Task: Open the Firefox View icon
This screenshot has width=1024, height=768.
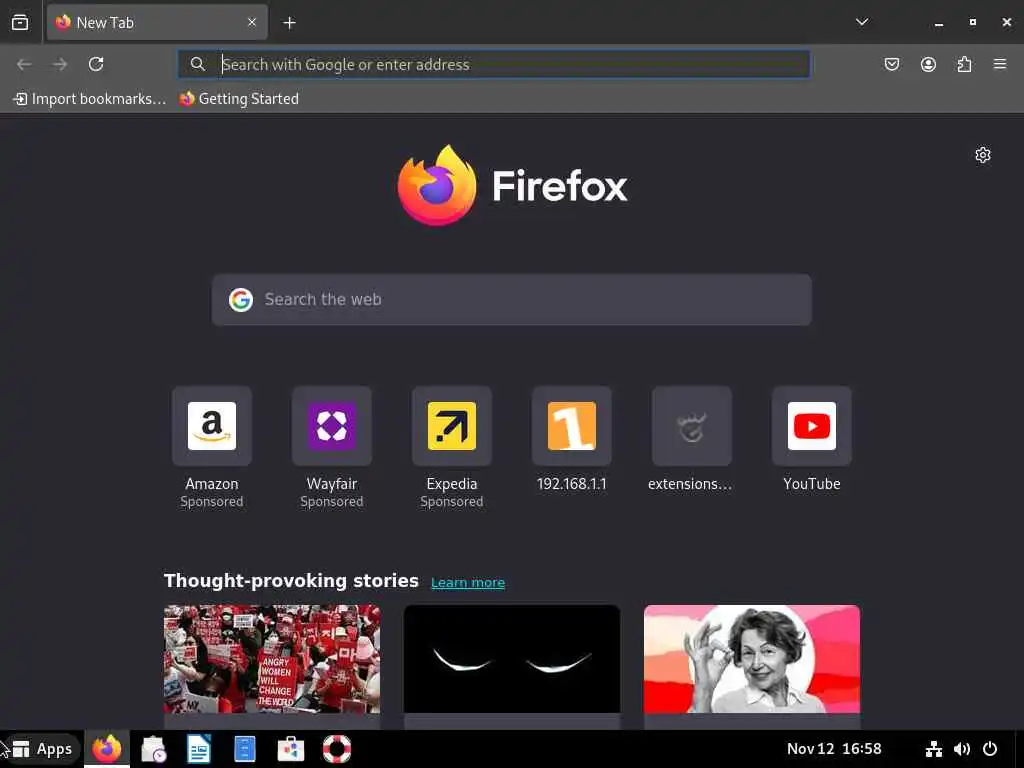Action: coord(20,22)
